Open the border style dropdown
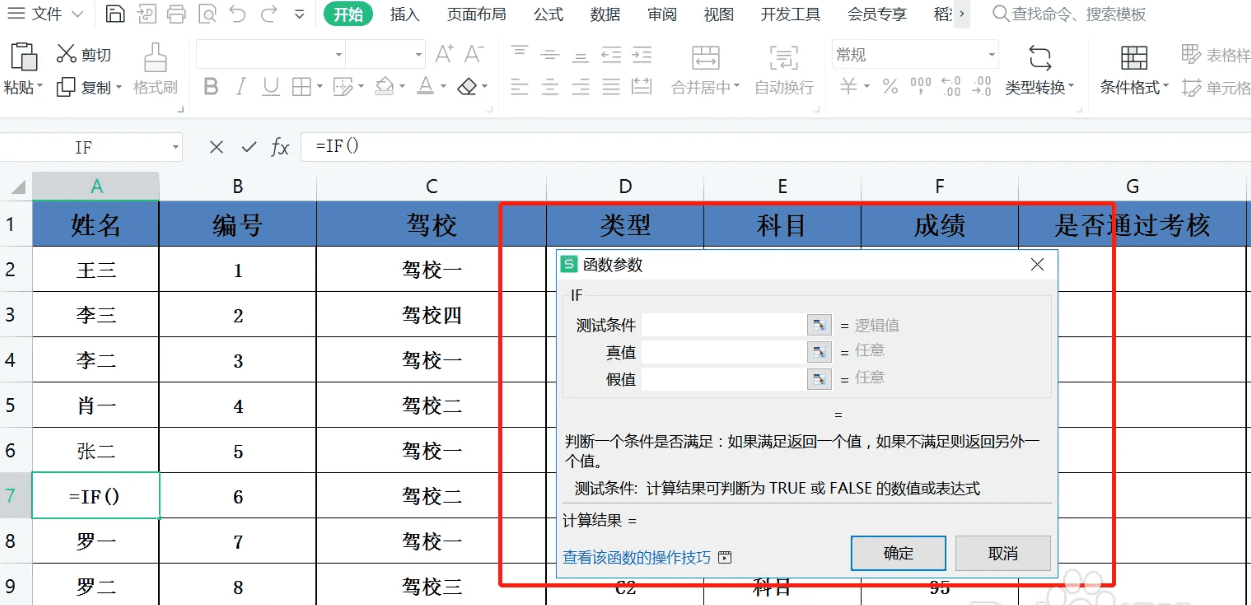This screenshot has height=605, width=1251. tap(320, 88)
